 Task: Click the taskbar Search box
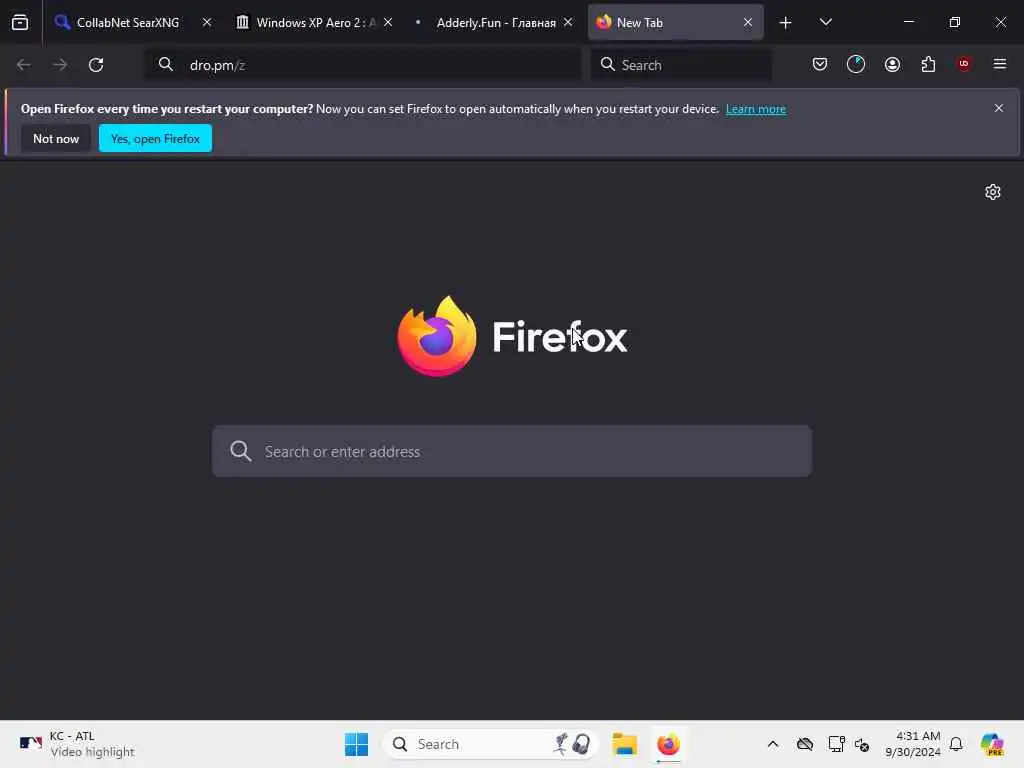(x=491, y=744)
